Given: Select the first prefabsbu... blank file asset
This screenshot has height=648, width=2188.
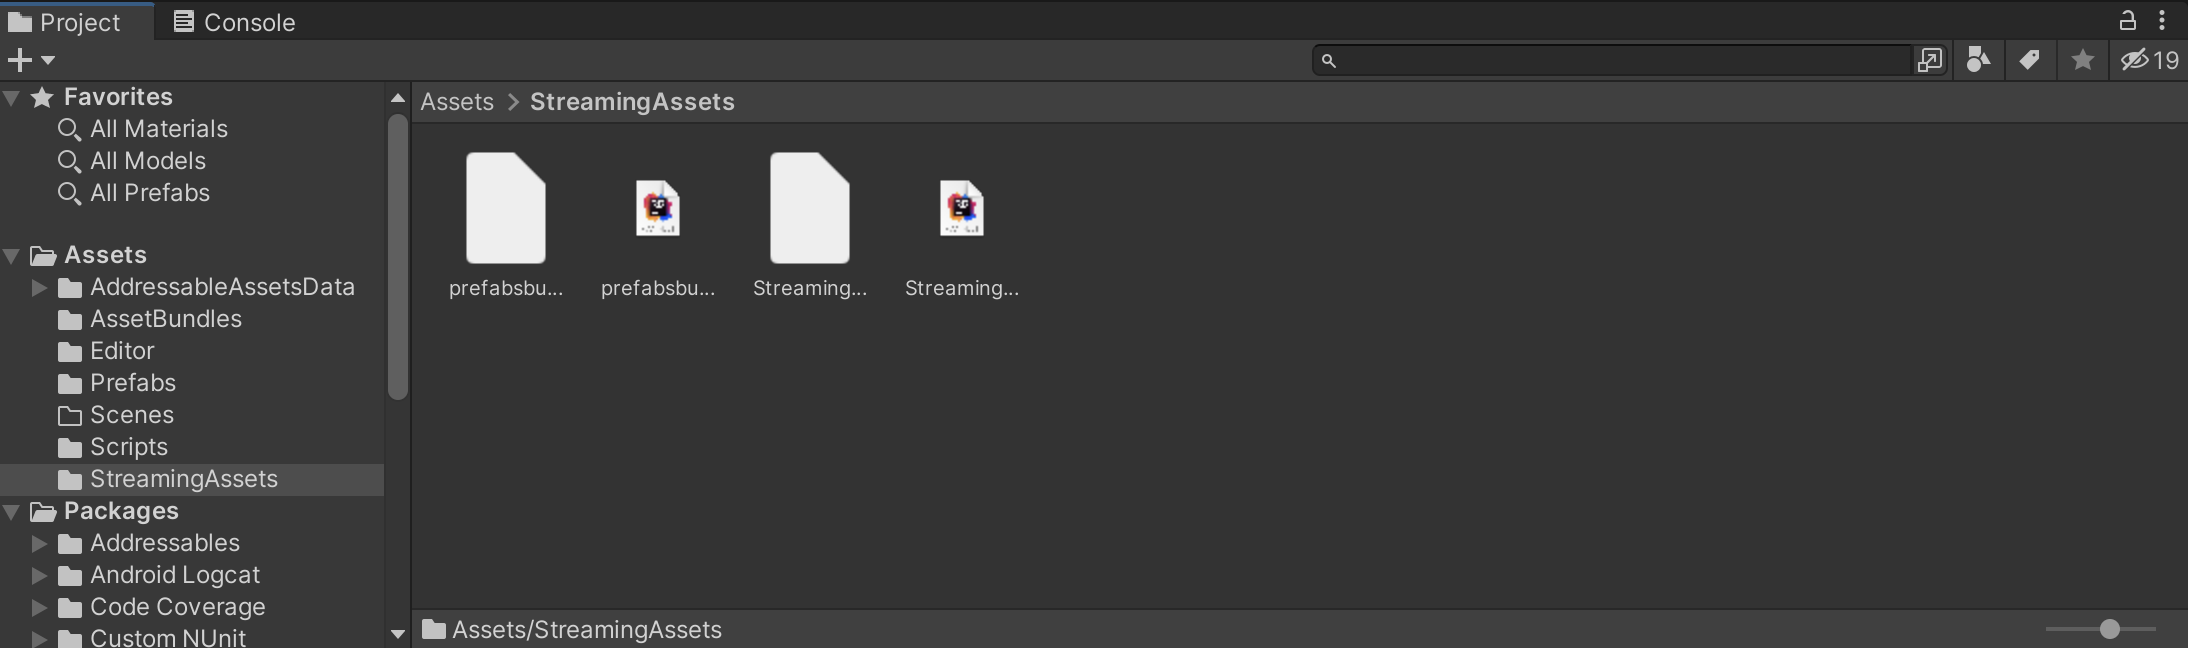Looking at the screenshot, I should [506, 226].
